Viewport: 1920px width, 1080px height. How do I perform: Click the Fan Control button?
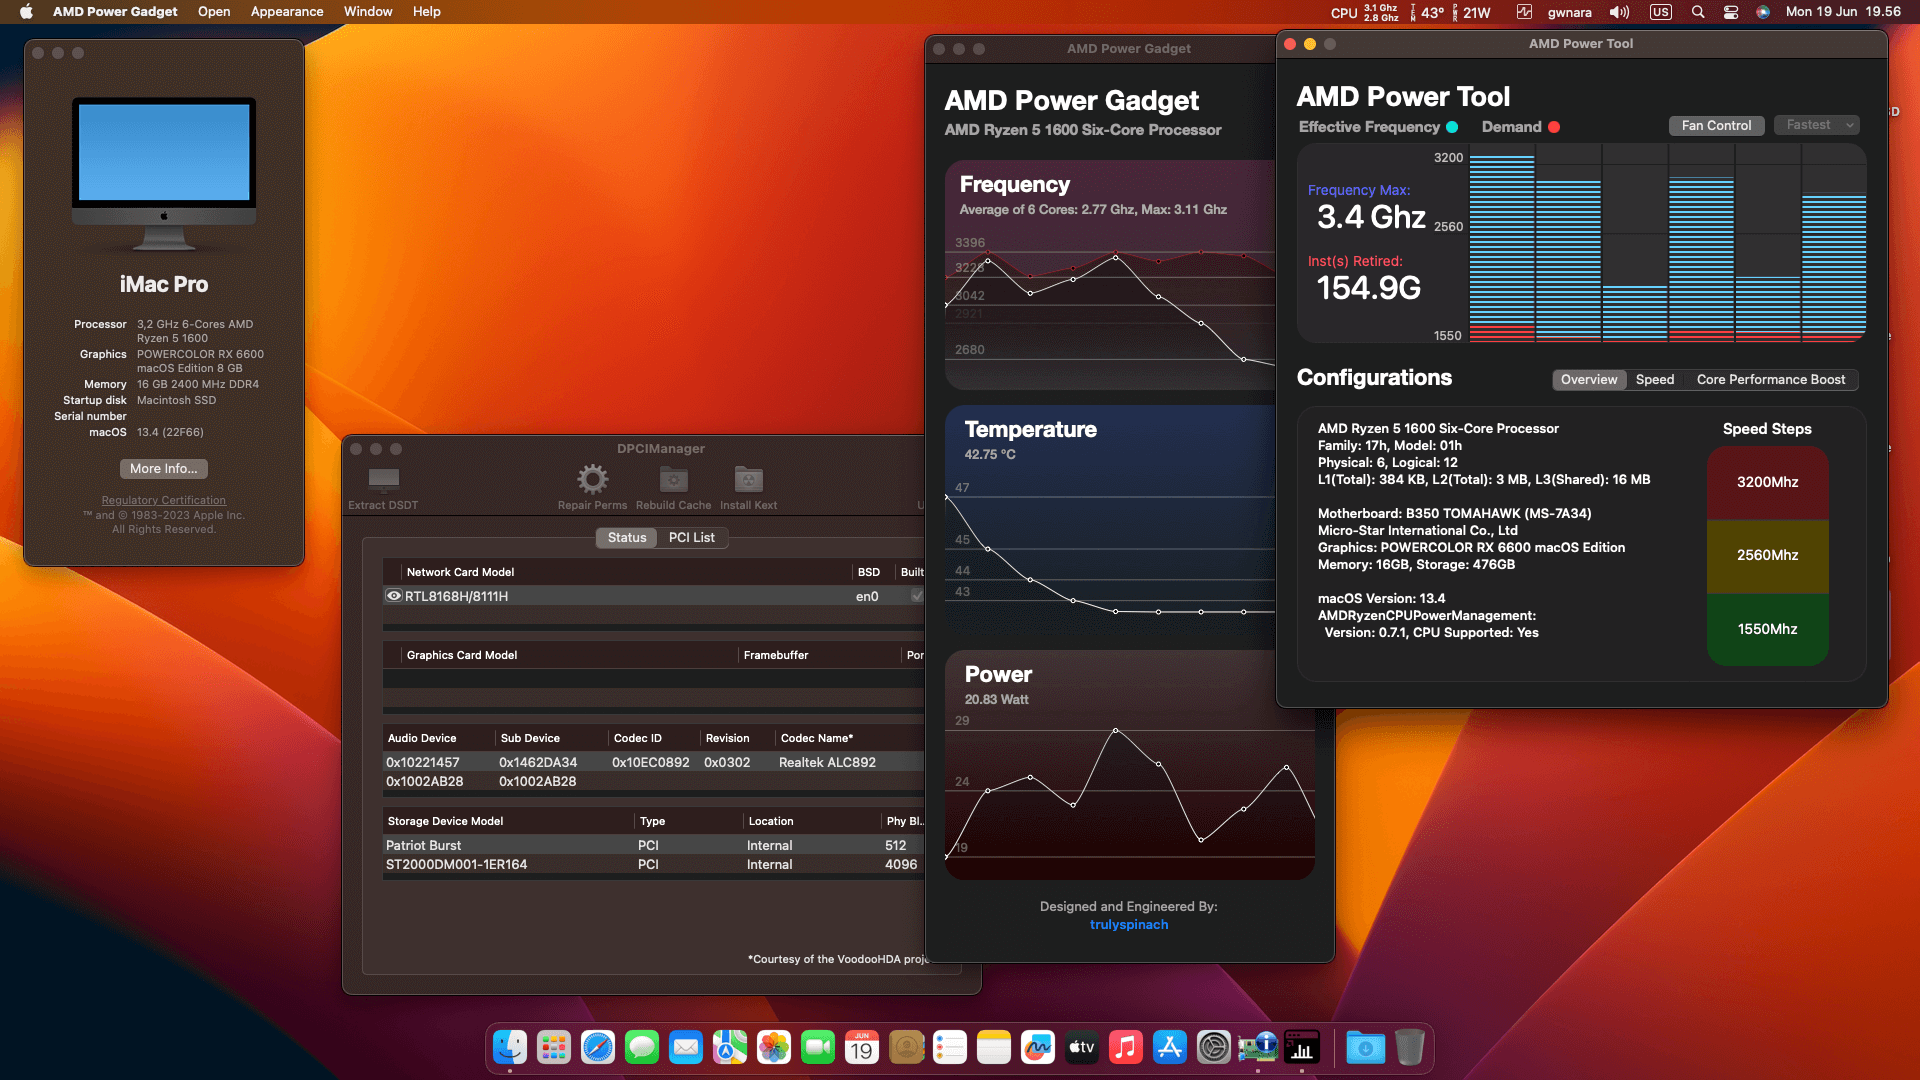pos(1716,126)
